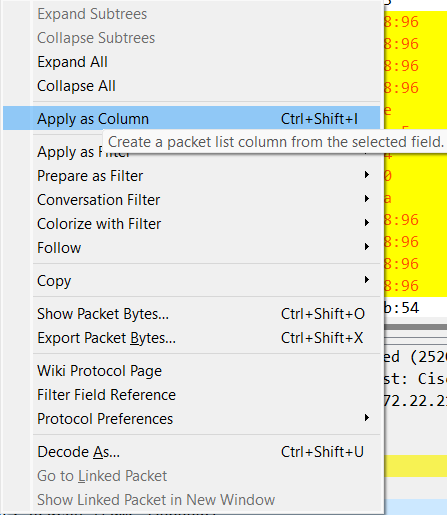This screenshot has width=447, height=515.
Task: Open the Copy submenu arrow
Action: click(367, 280)
